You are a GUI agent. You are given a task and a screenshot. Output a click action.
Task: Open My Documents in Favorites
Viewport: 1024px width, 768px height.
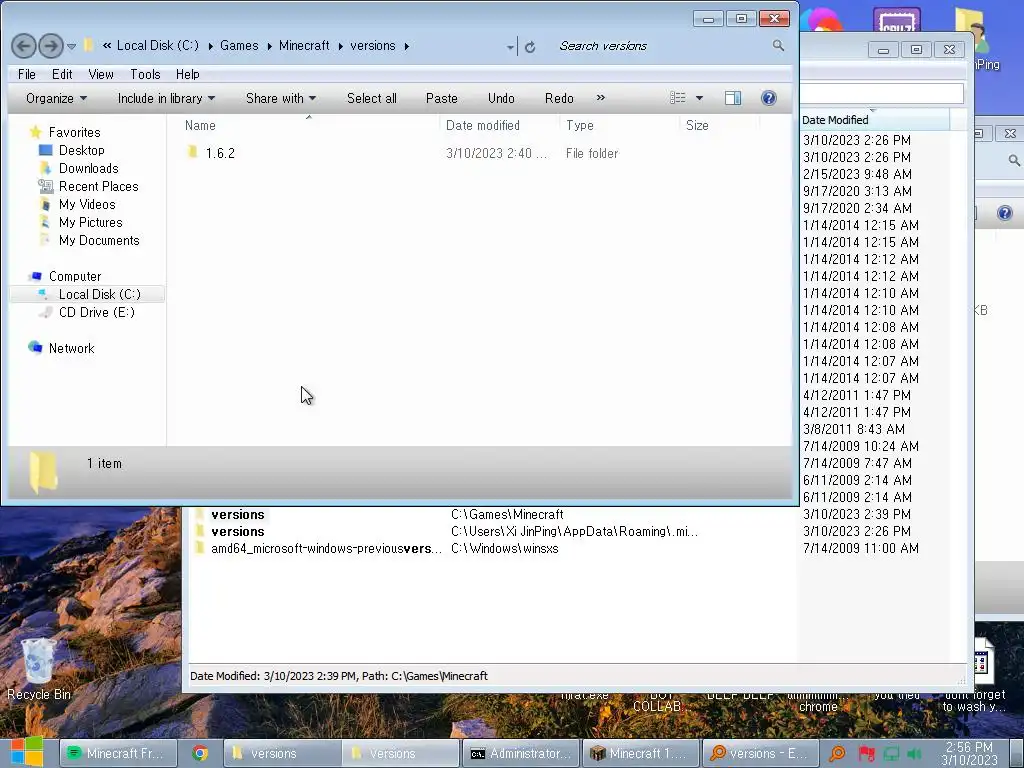coord(99,240)
